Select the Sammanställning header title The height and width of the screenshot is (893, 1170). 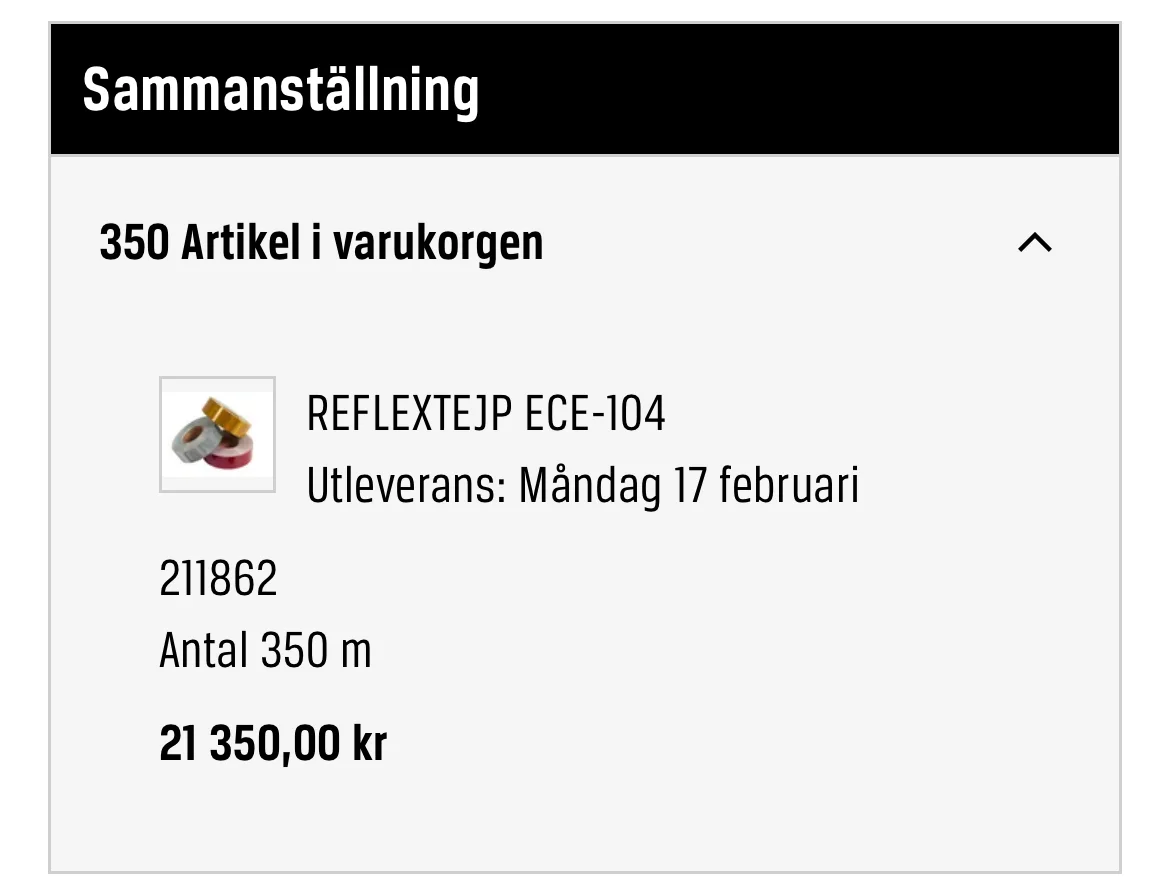click(x=280, y=91)
